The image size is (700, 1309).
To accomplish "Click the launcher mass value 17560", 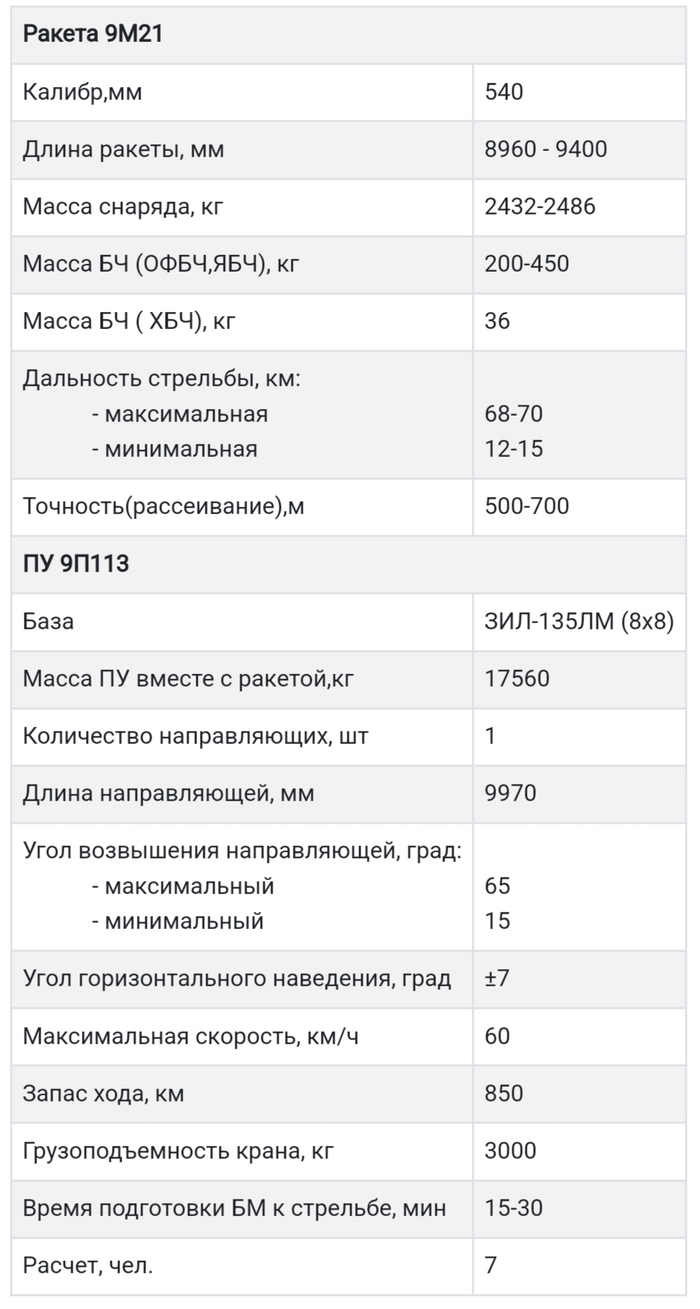I will [x=517, y=679].
